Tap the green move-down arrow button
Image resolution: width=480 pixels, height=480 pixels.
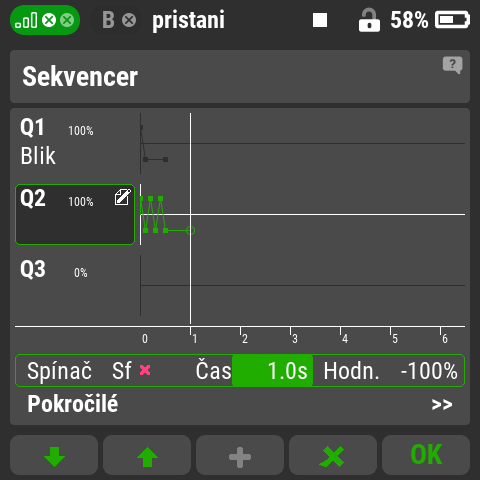(x=54, y=455)
